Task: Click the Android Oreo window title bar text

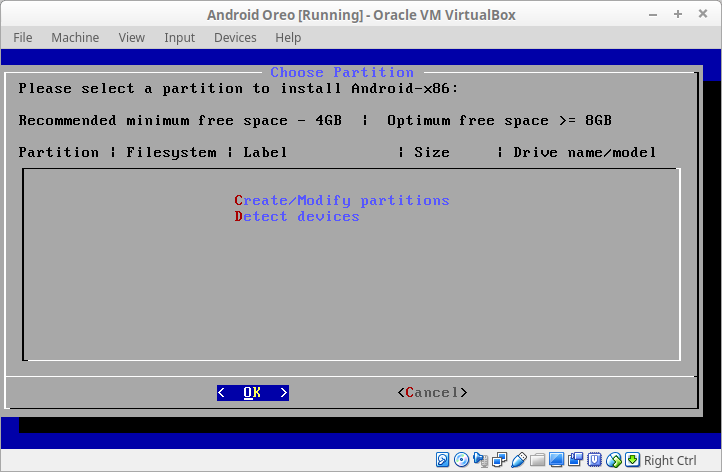Action: coord(361,15)
